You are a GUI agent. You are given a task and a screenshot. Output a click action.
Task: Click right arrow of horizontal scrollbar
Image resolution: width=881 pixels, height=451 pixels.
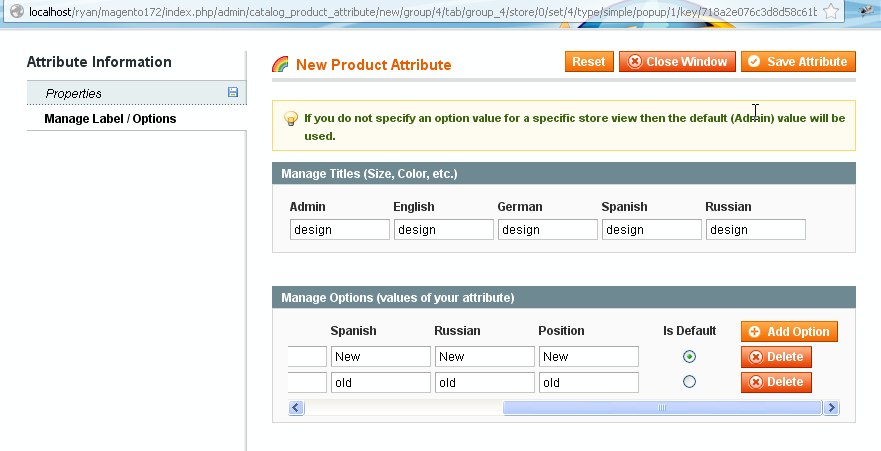click(832, 407)
